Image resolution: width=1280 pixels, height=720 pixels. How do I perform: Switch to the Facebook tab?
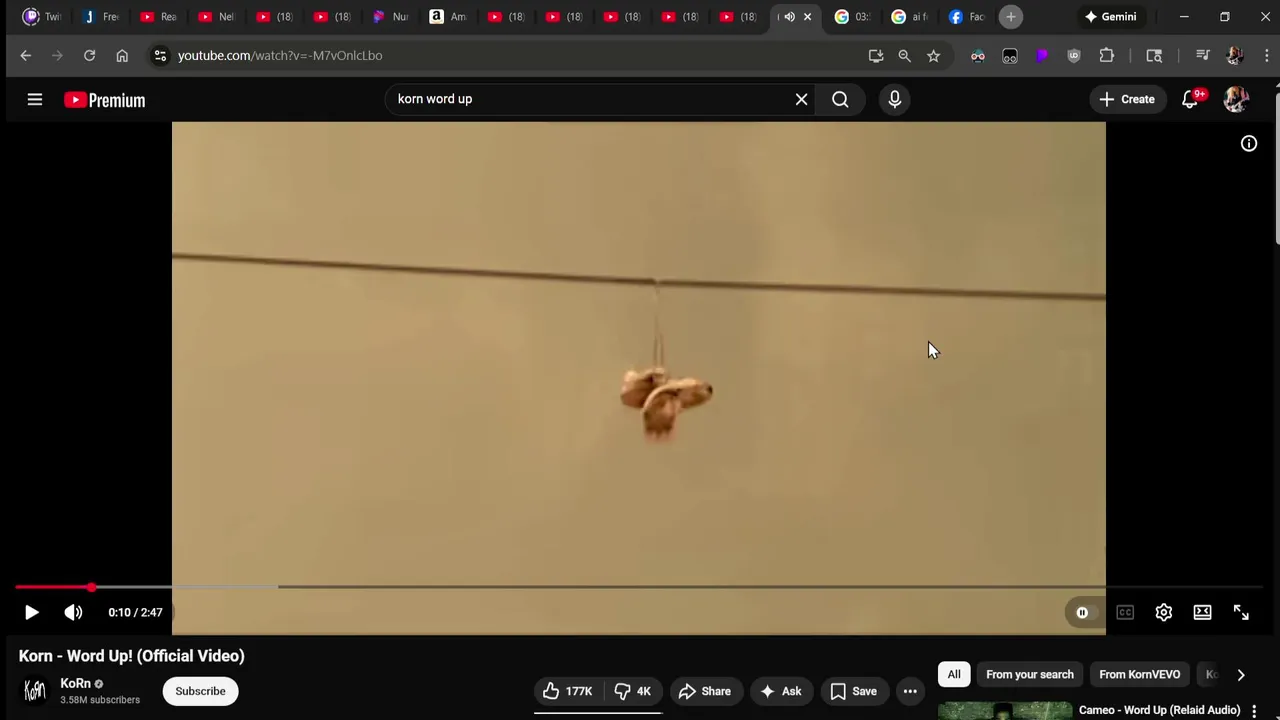pos(967,17)
